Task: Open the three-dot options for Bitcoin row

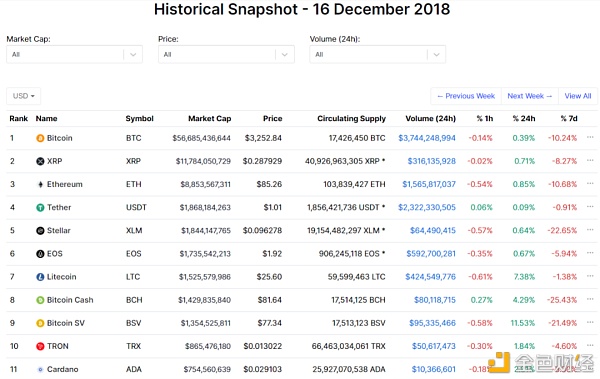Action: click(x=590, y=137)
